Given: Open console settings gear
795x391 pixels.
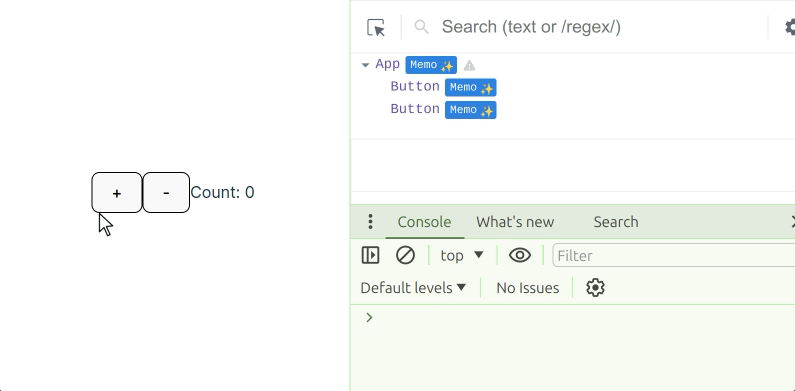Looking at the screenshot, I should pyautogui.click(x=595, y=288).
